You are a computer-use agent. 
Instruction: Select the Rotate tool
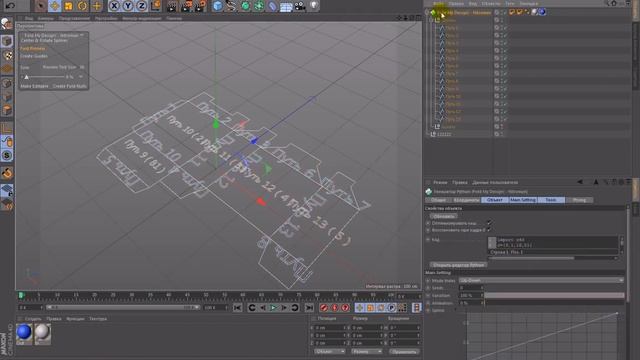[82, 6]
